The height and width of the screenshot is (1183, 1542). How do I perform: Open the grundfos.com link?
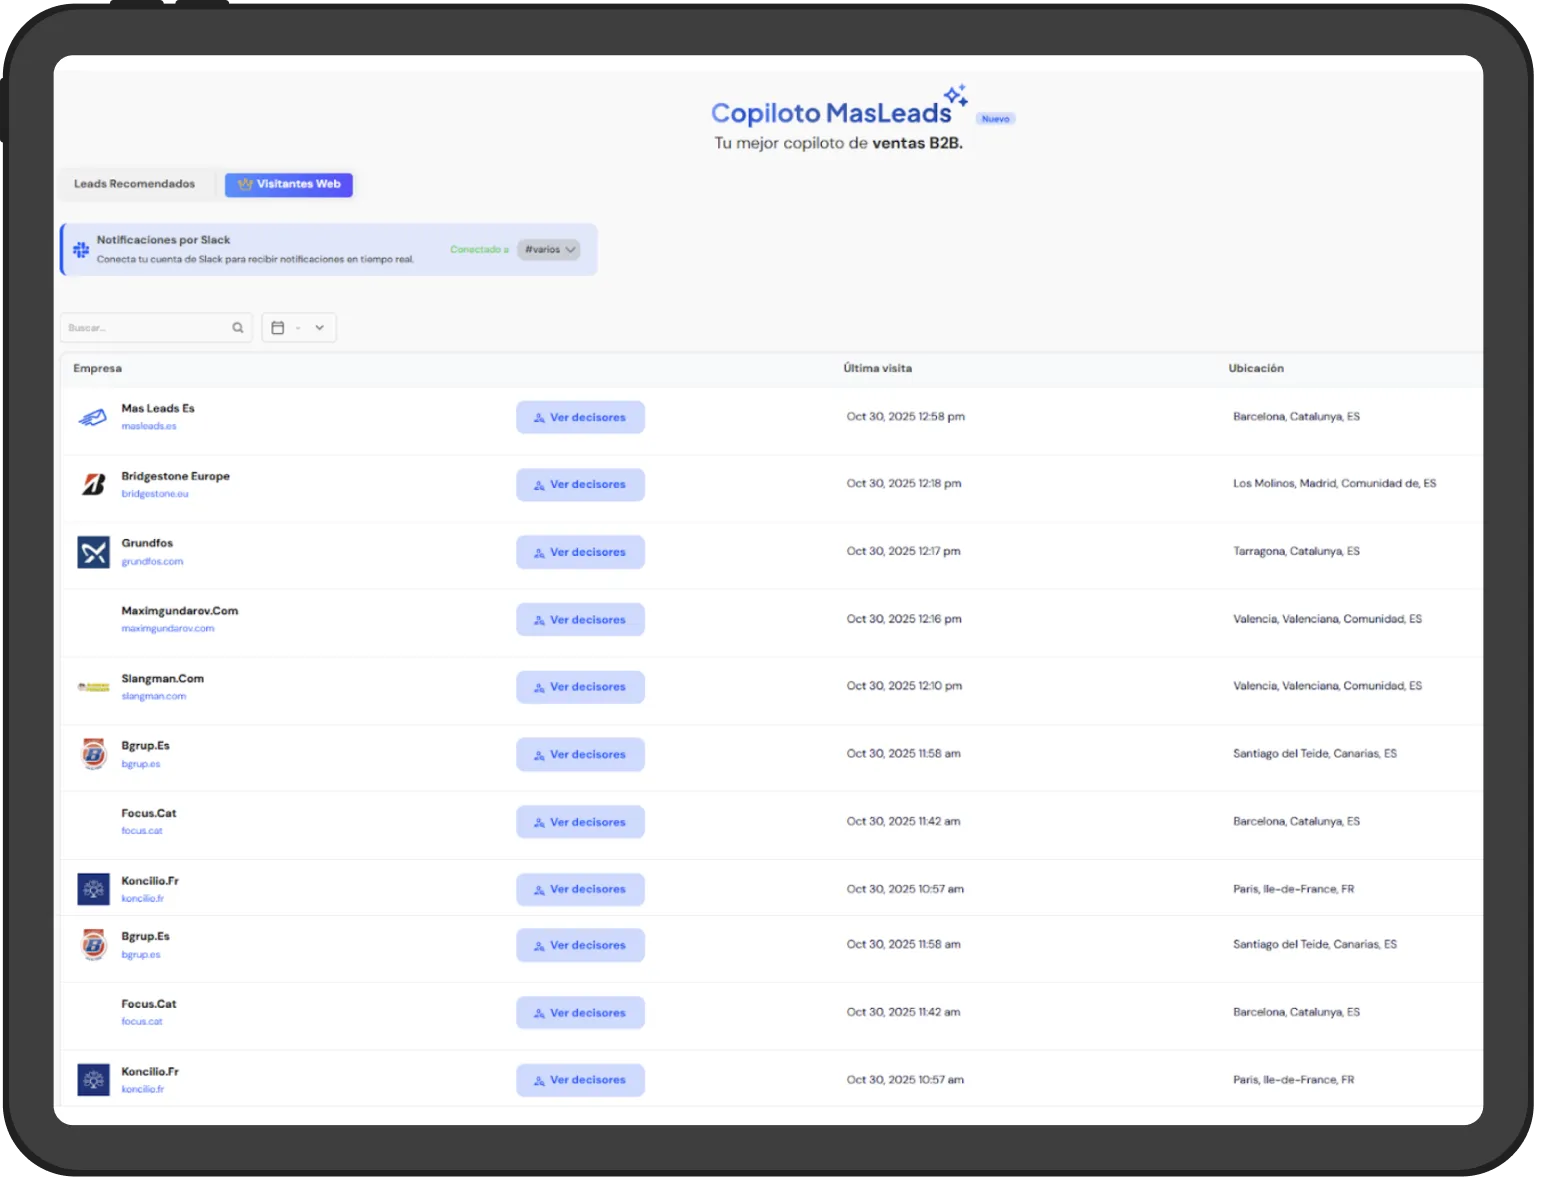click(152, 562)
